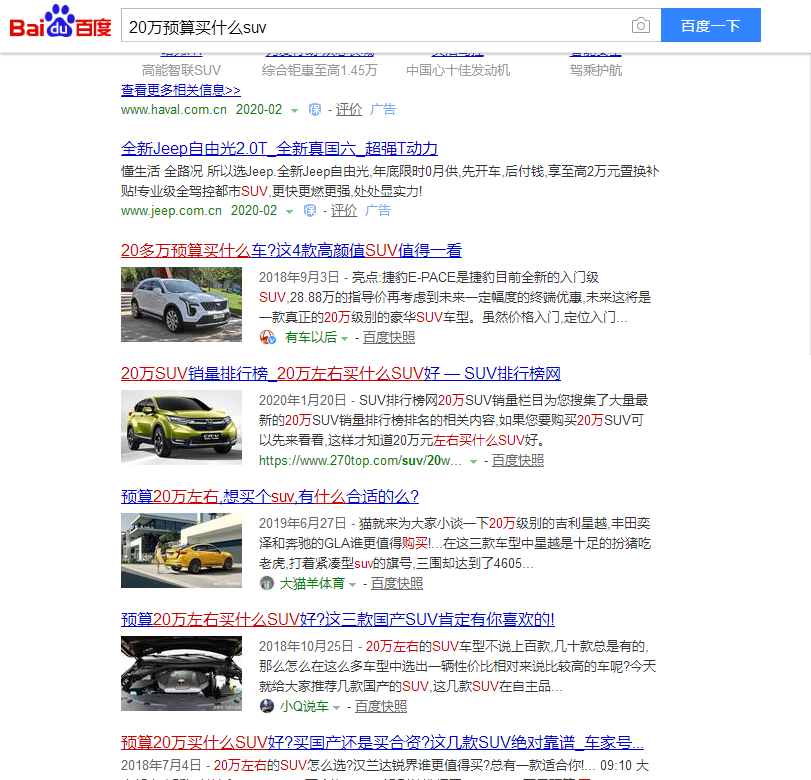Click the 小Q说车 source avatar icon

point(267,706)
